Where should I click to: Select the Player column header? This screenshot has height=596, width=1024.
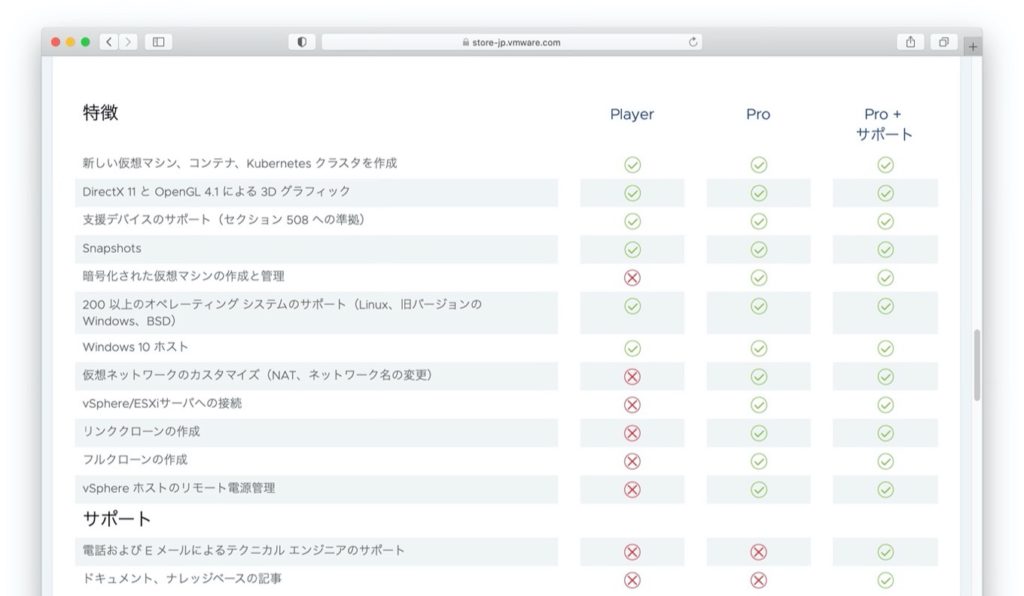coord(632,115)
